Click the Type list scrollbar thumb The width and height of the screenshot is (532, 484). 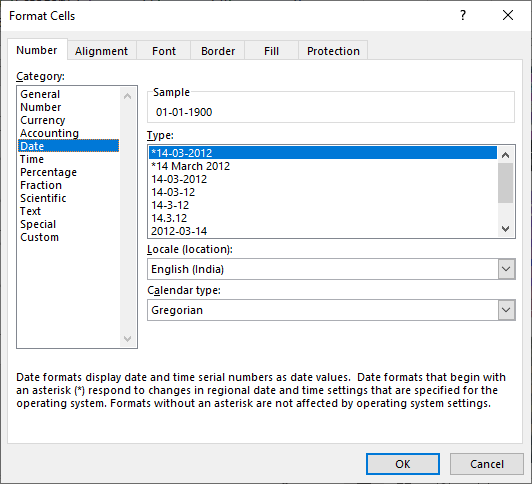[x=506, y=183]
